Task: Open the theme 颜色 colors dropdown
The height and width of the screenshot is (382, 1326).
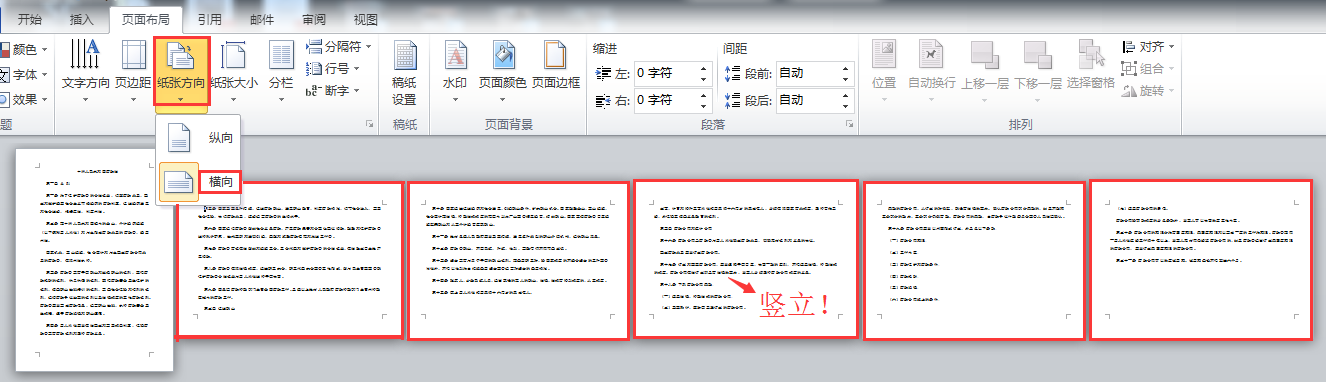Action: (x=24, y=49)
